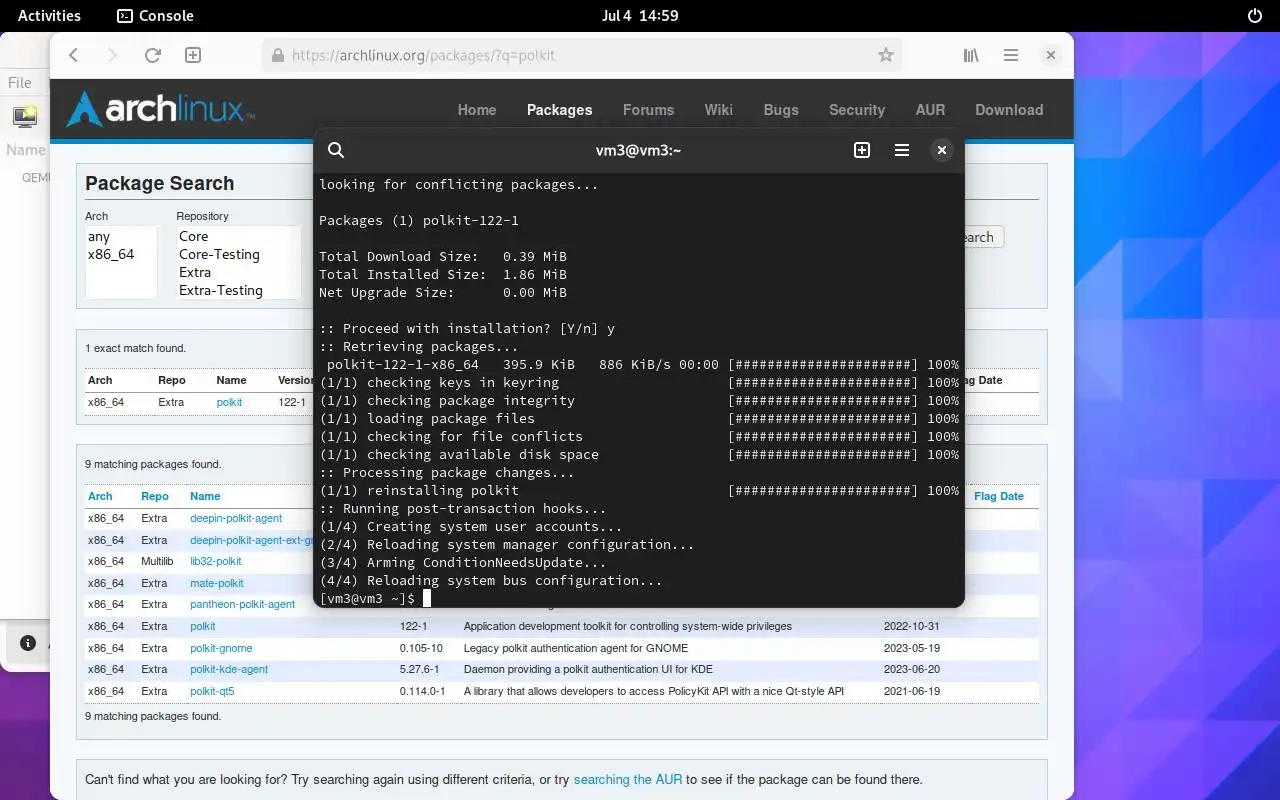Sort results by Repo column header
1280x800 pixels.
click(x=155, y=496)
